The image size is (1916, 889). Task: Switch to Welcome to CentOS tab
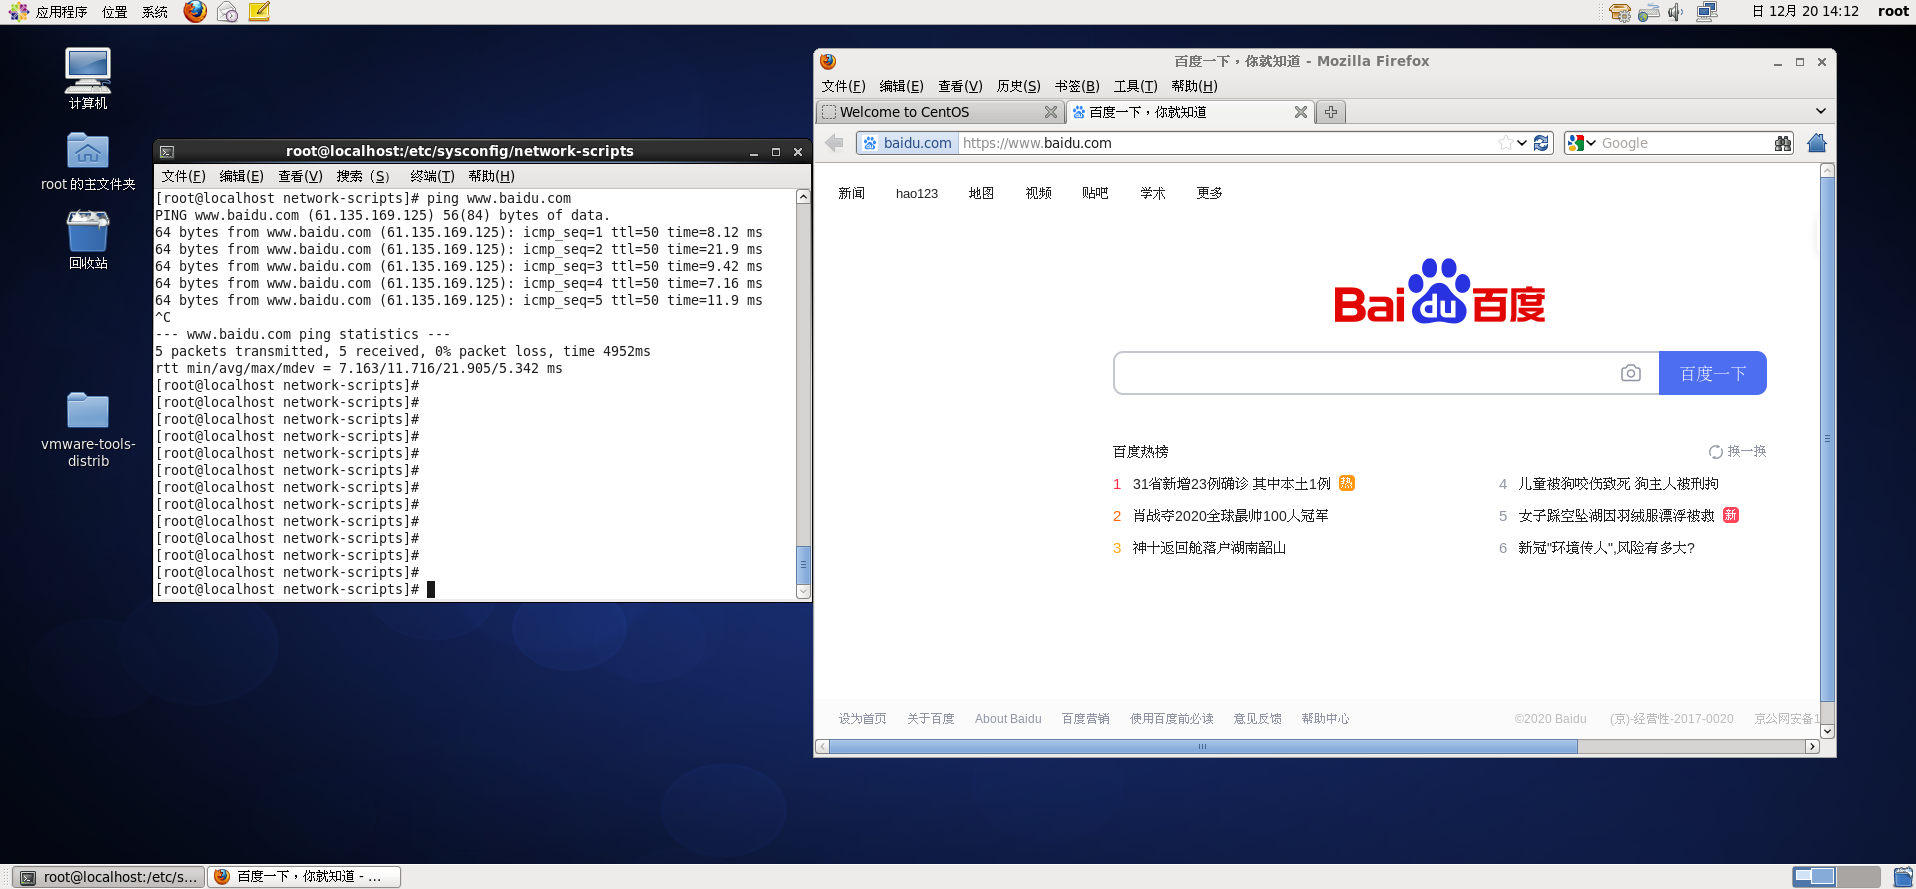coord(938,112)
